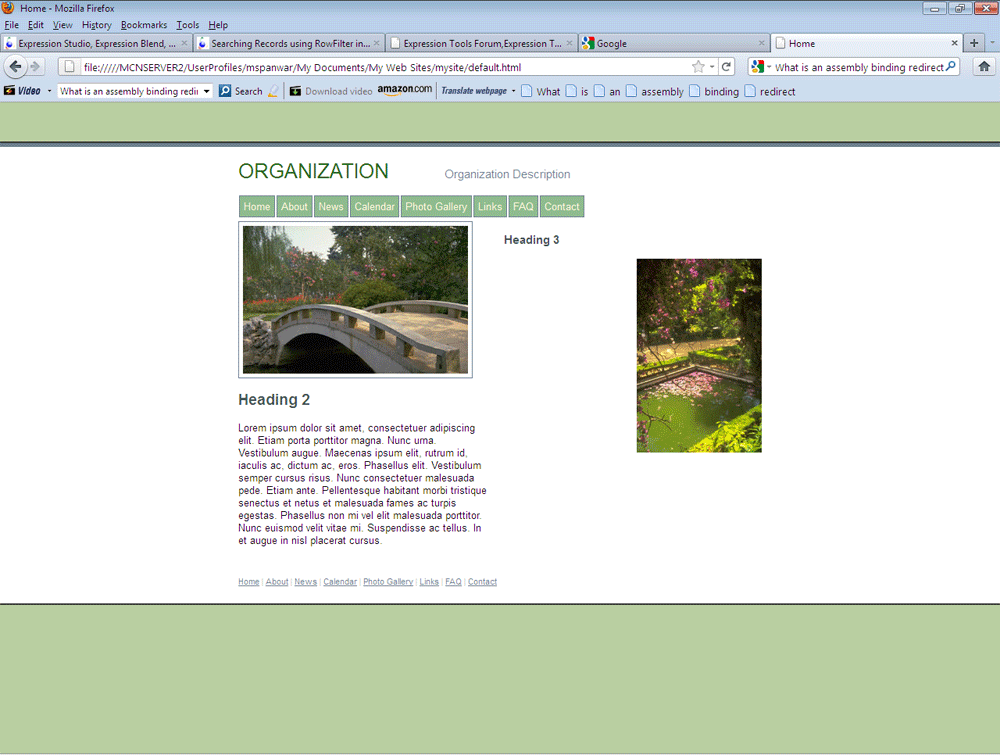Click the footer Home link
Screen dimensions: 1000x755
point(249,582)
